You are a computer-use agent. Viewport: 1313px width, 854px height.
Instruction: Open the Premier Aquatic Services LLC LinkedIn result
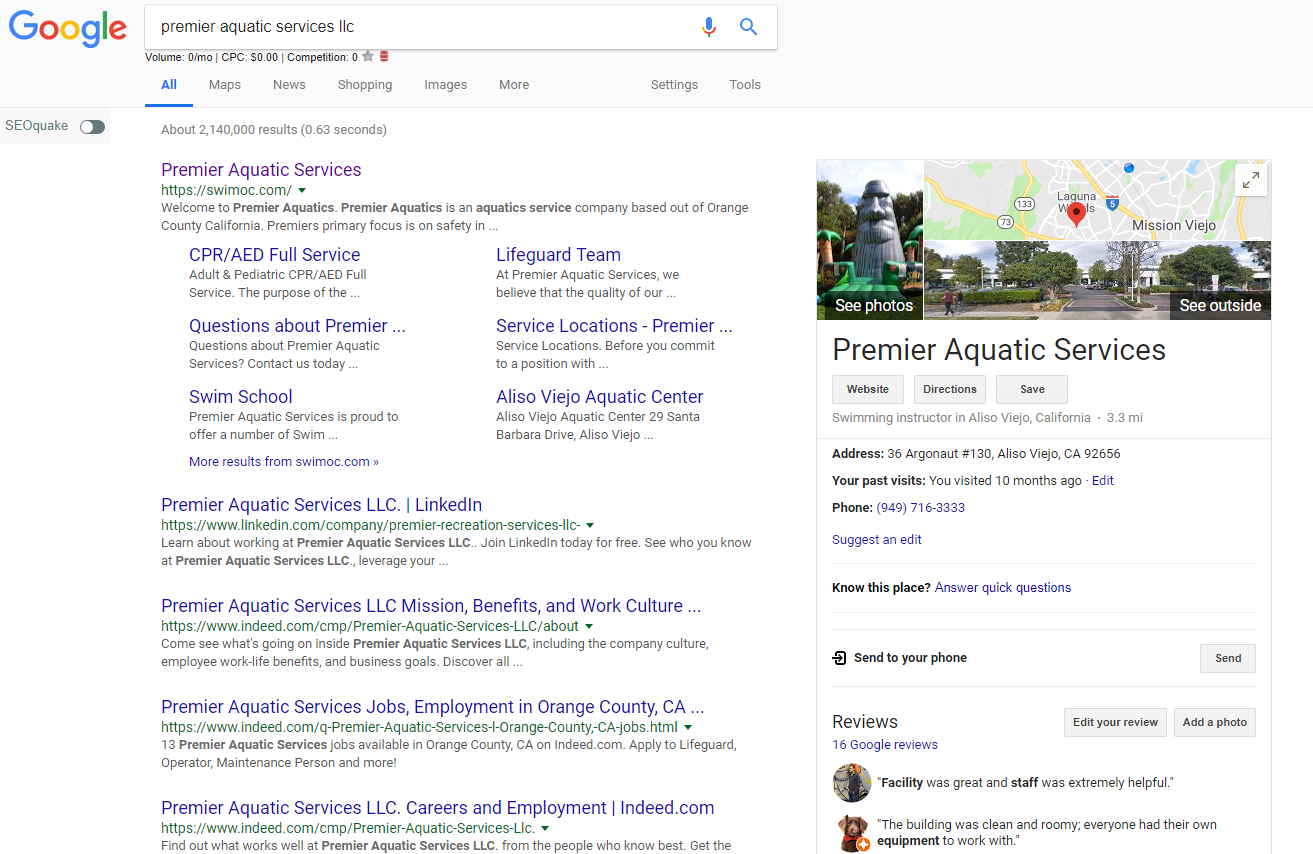[322, 505]
